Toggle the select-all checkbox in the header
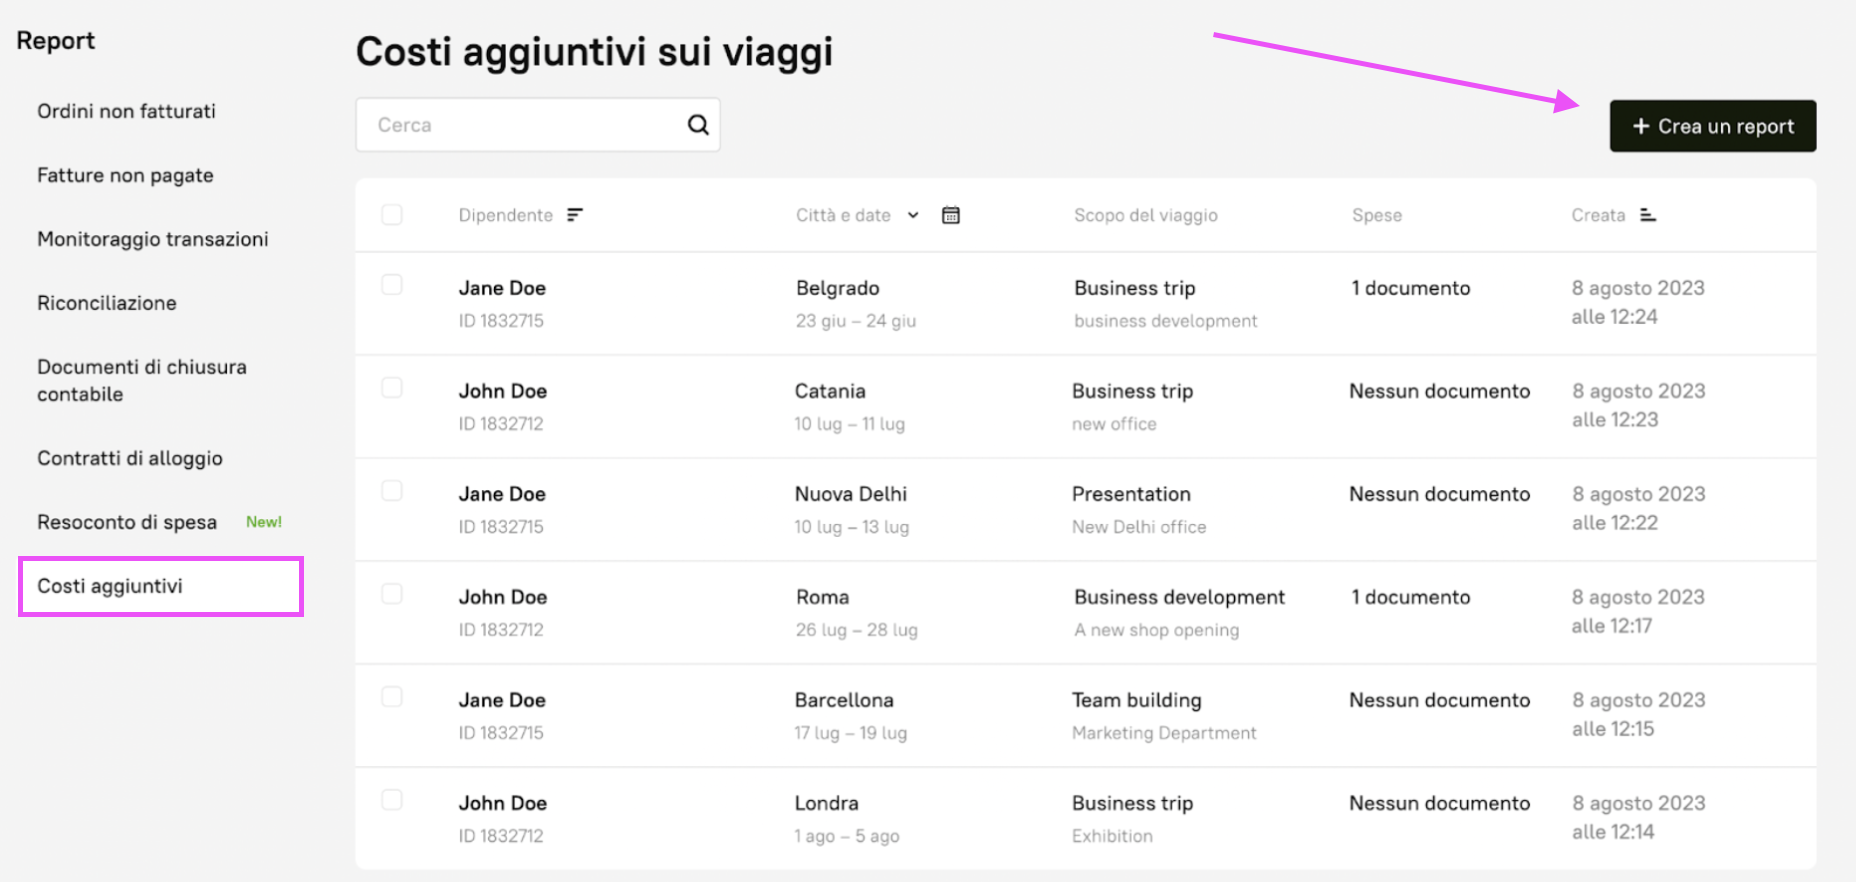Image resolution: width=1856 pixels, height=882 pixels. pos(392,215)
